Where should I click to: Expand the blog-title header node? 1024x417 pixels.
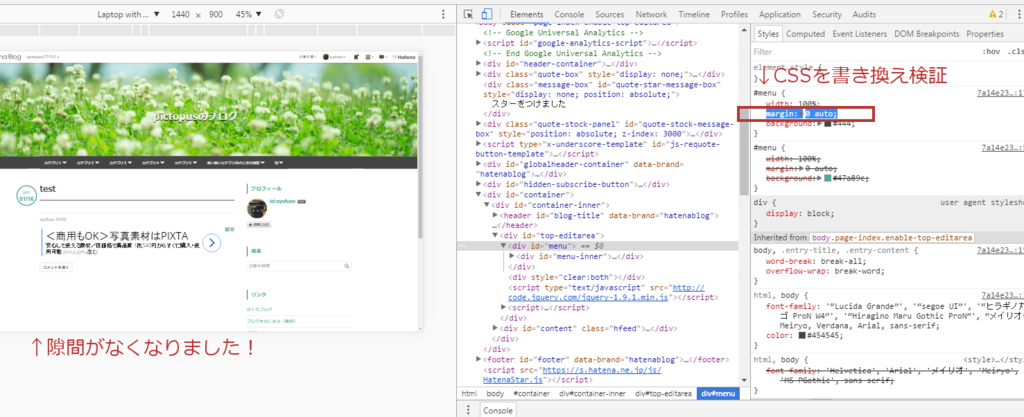(x=495, y=215)
